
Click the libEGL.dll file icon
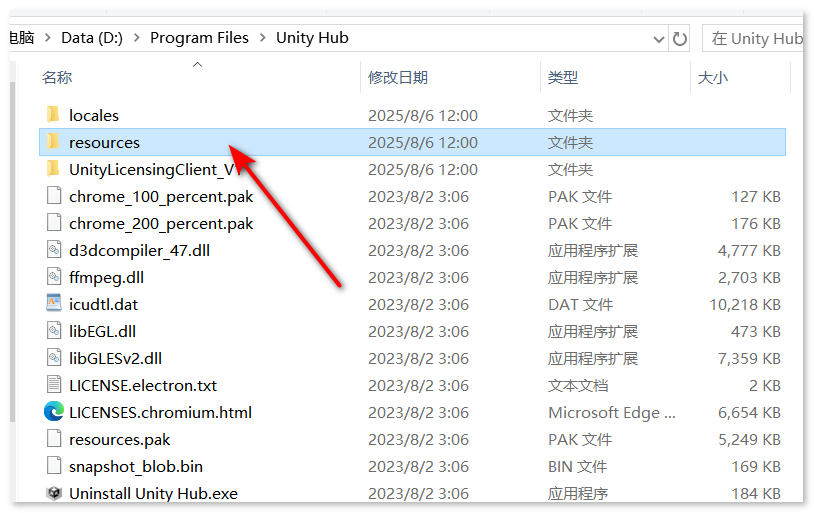[54, 331]
